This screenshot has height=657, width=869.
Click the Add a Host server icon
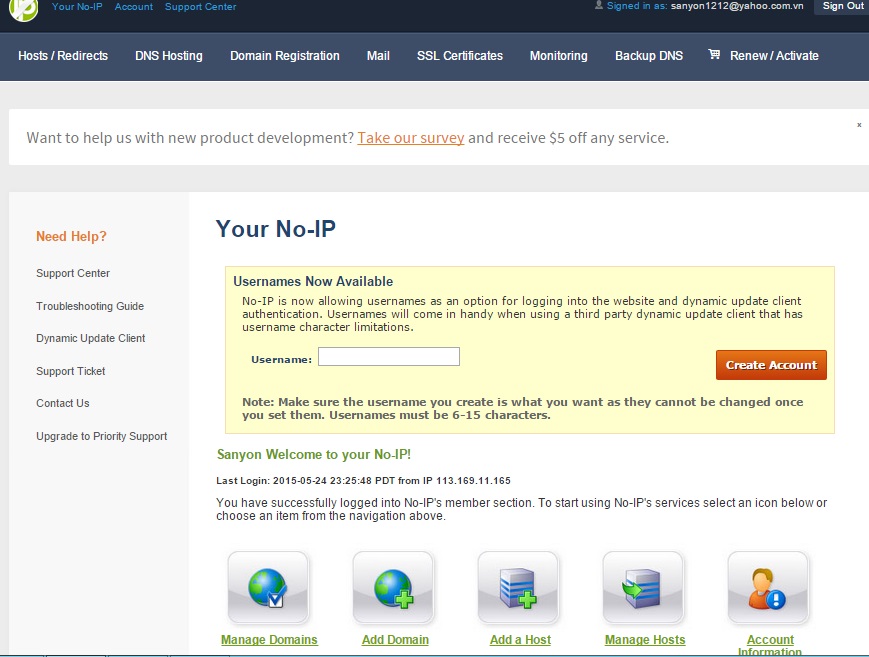[x=518, y=588]
